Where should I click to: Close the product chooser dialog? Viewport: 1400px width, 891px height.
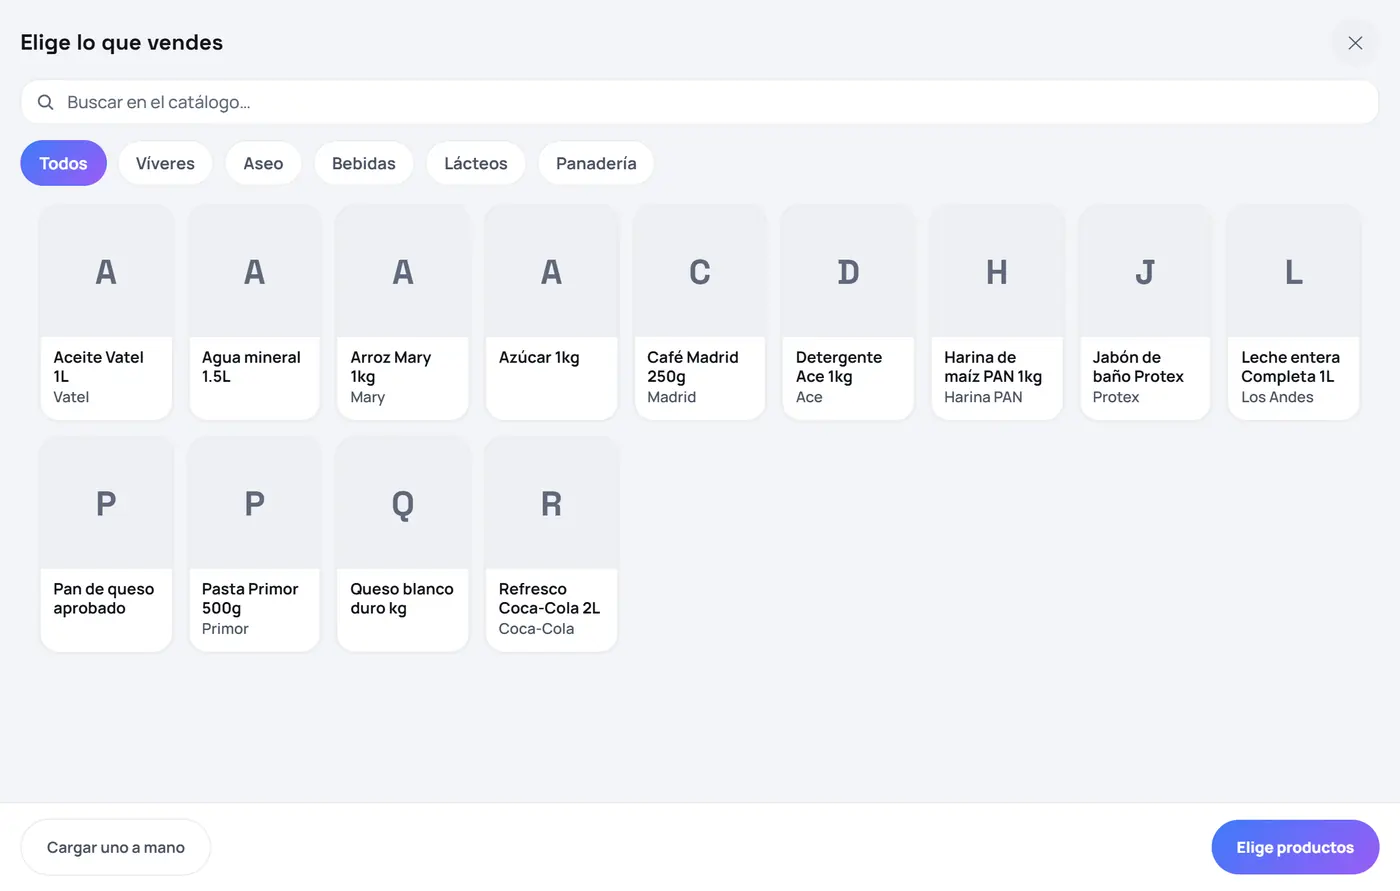(x=1355, y=43)
